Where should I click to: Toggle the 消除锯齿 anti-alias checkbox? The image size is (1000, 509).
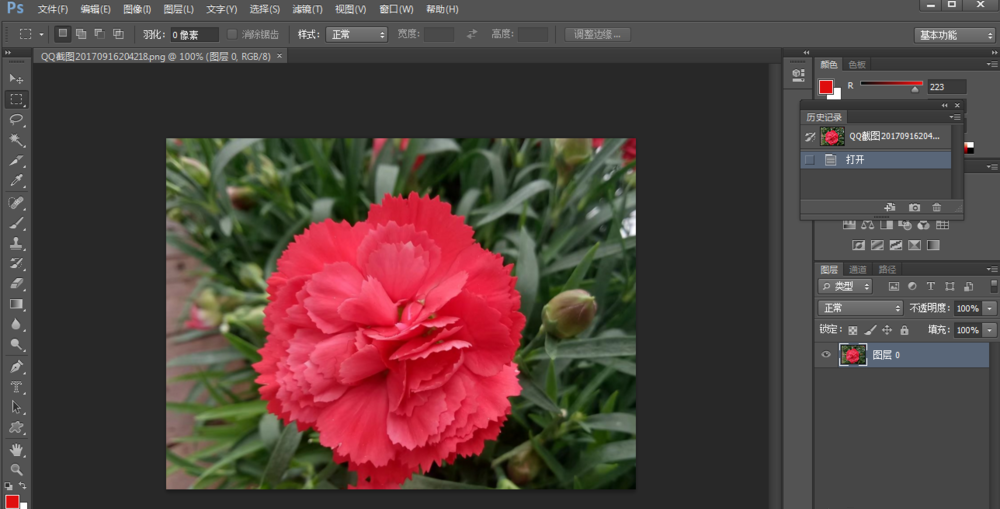(233, 34)
